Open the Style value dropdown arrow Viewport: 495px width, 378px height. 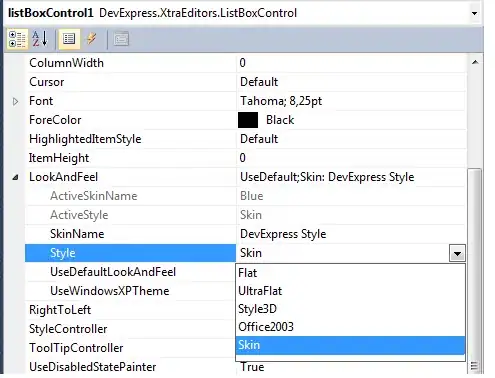[457, 254]
